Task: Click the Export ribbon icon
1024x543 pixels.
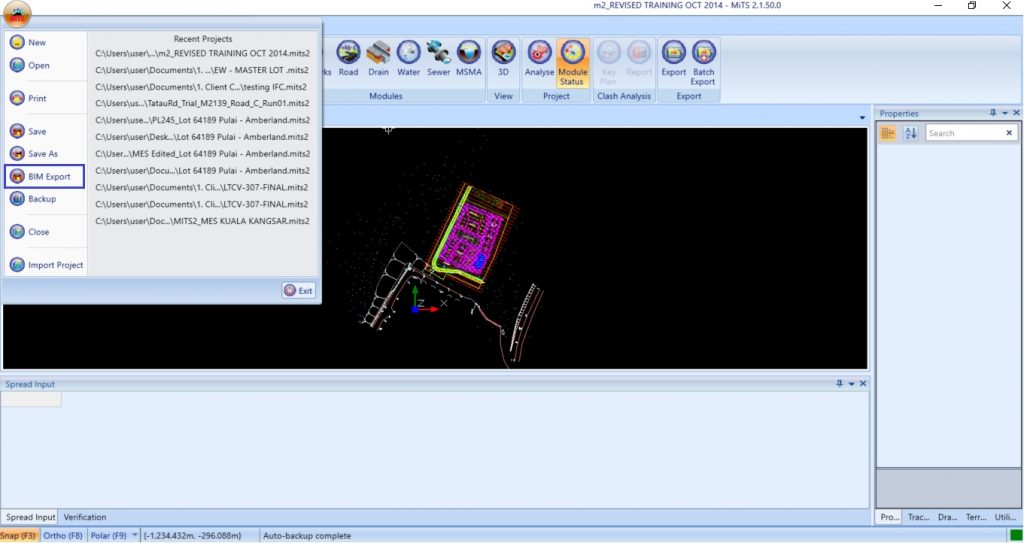Action: (x=673, y=59)
